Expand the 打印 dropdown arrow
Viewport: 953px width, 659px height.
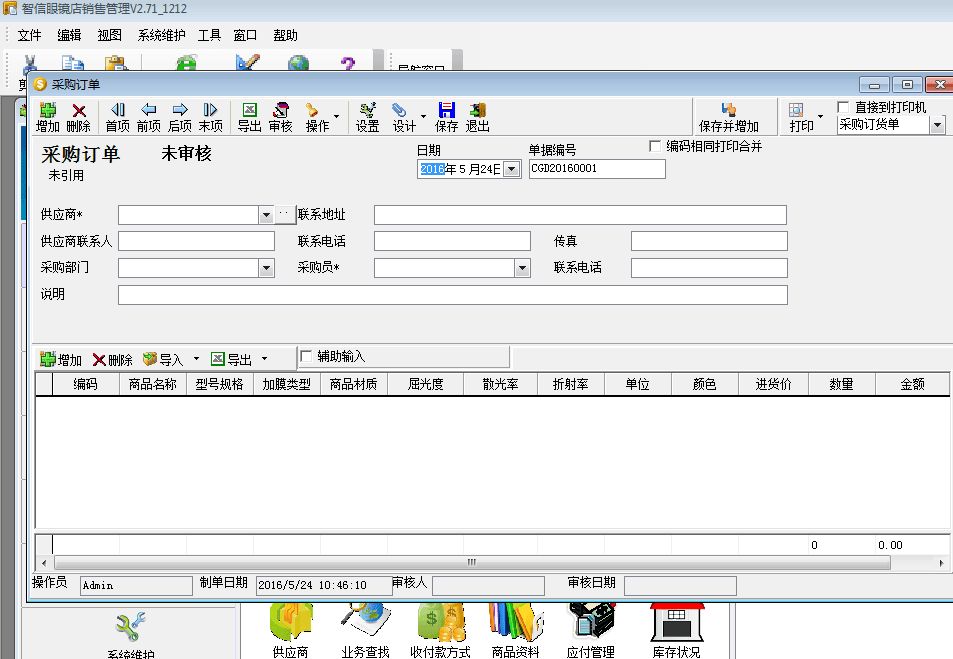pos(821,116)
